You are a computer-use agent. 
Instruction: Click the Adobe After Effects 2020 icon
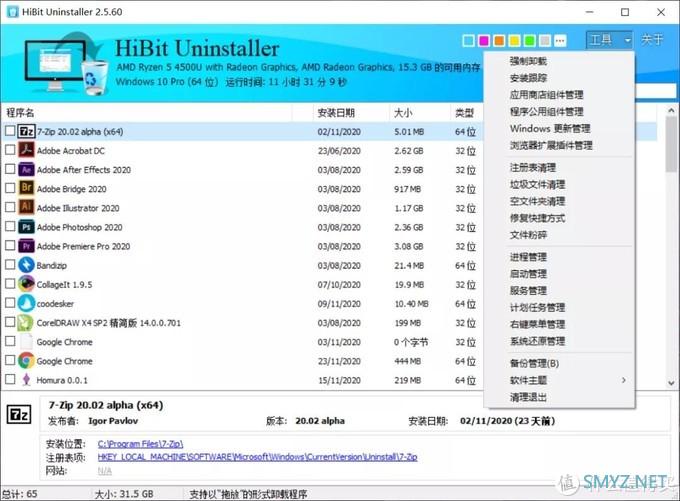26,169
